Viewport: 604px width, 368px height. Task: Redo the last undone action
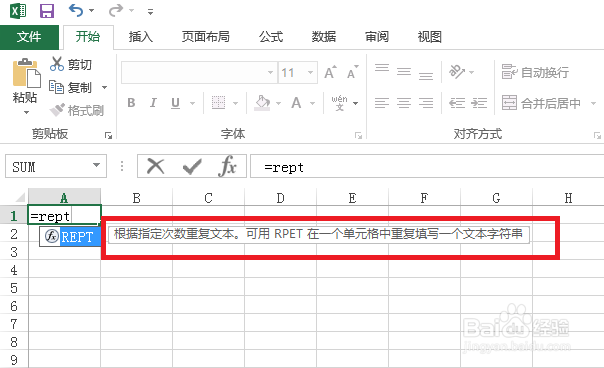[116, 10]
